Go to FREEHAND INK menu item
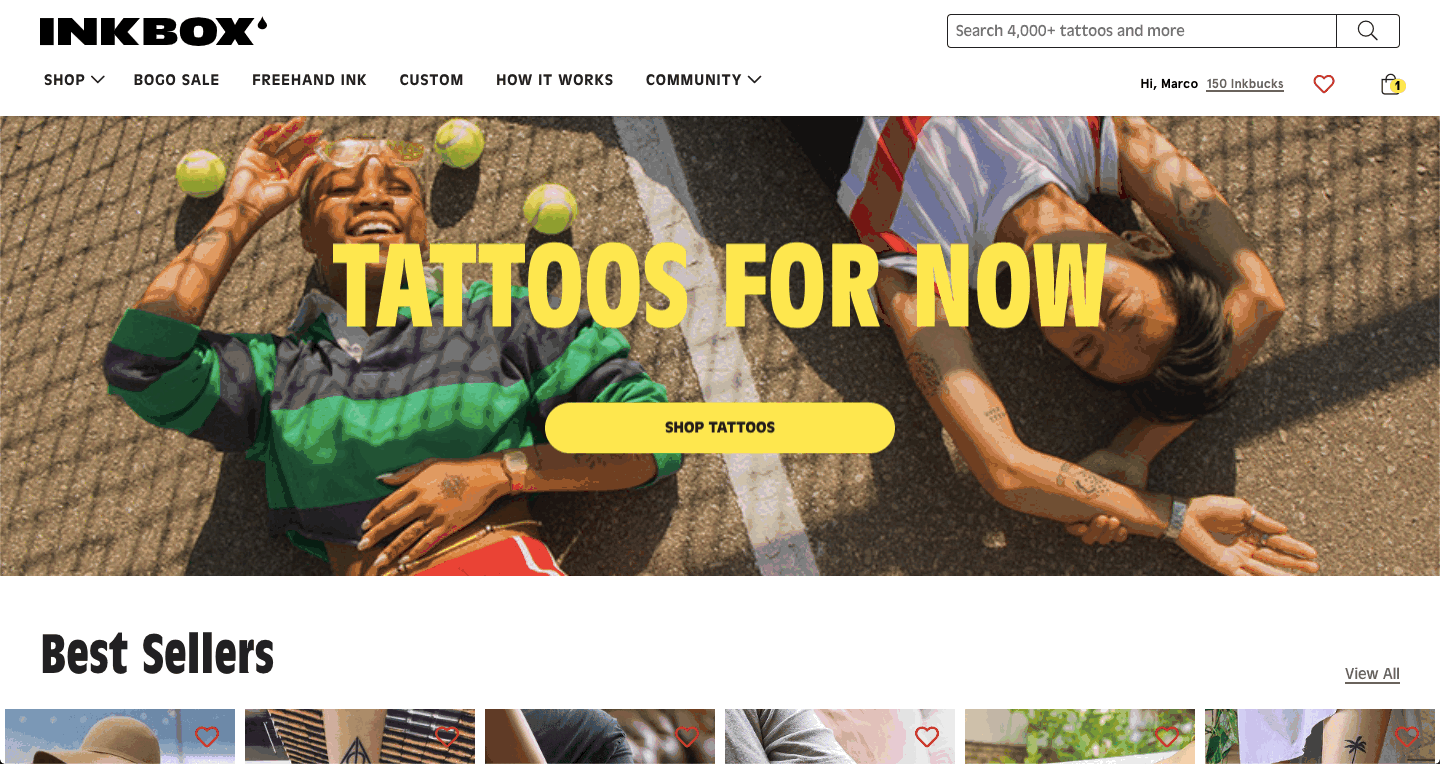Viewport: 1440px width, 764px height. [x=309, y=80]
